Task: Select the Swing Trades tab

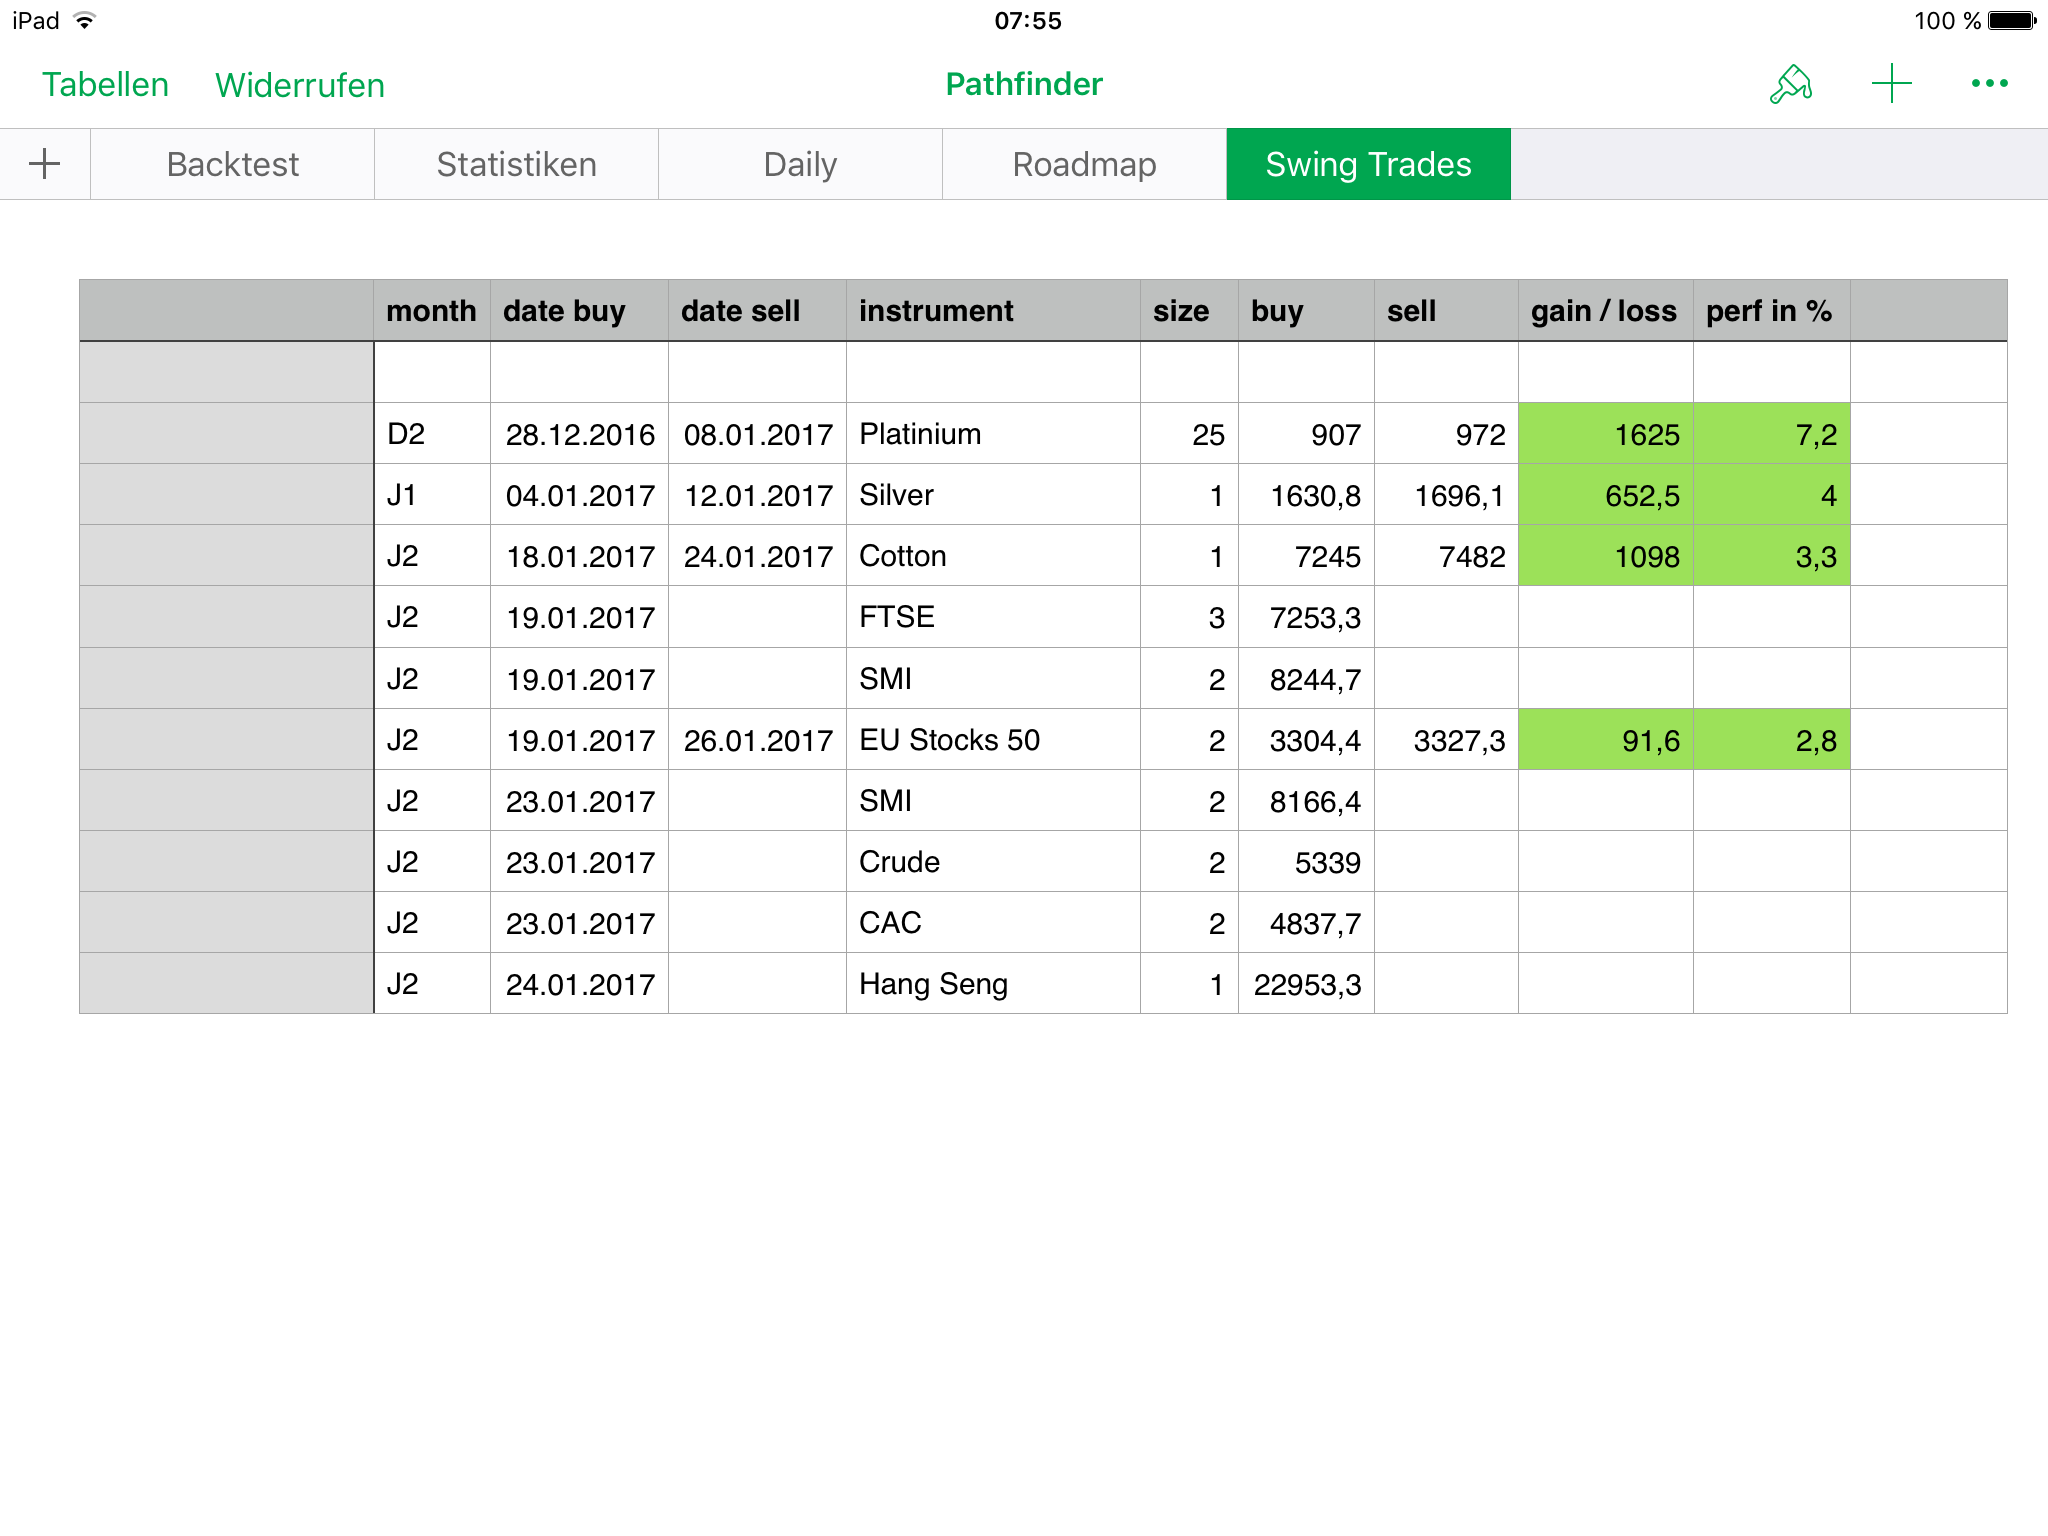Action: 1368,164
